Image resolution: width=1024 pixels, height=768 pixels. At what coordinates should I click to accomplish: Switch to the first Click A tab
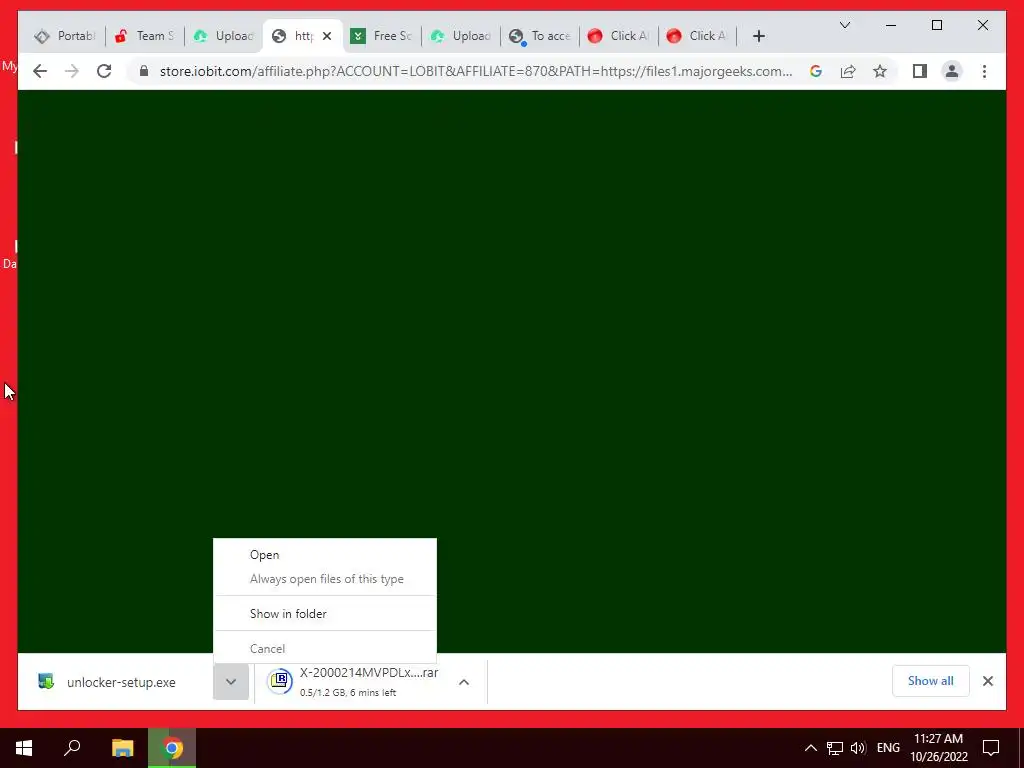pos(619,36)
